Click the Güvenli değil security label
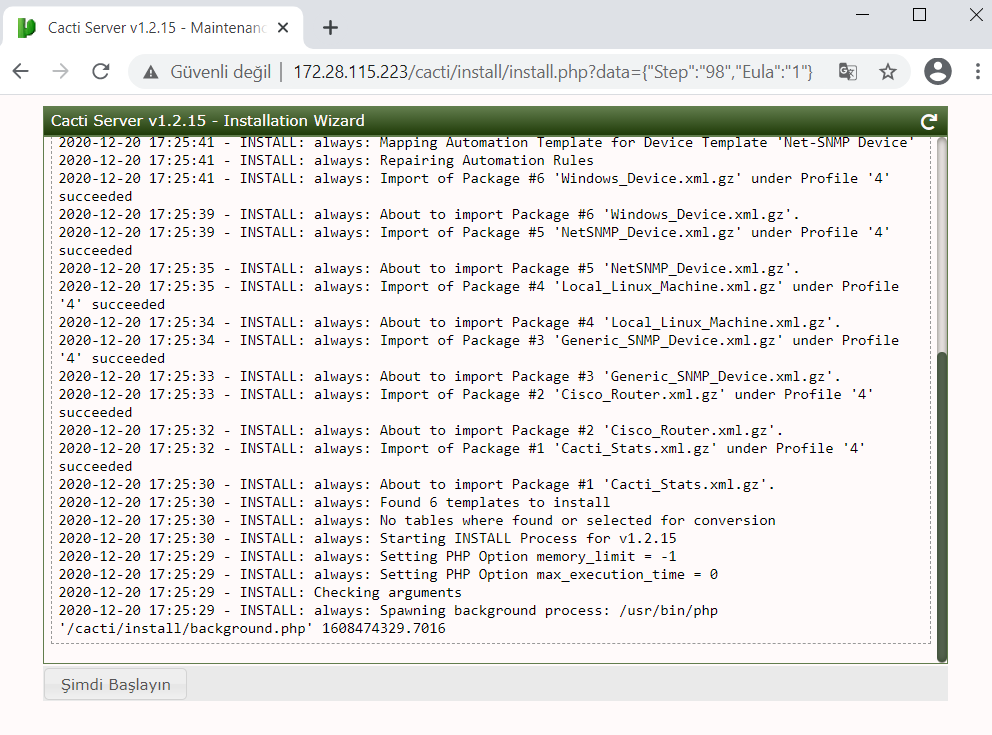 click(x=220, y=72)
